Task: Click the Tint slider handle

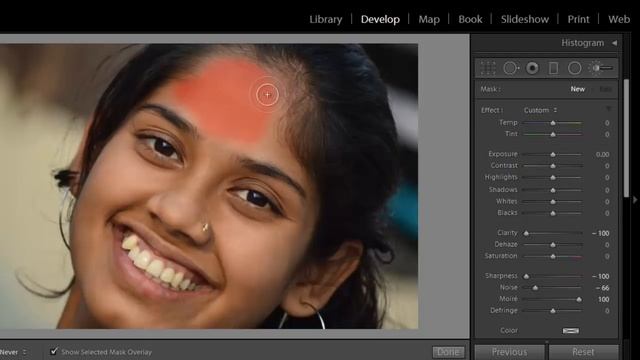Action: 553,134
